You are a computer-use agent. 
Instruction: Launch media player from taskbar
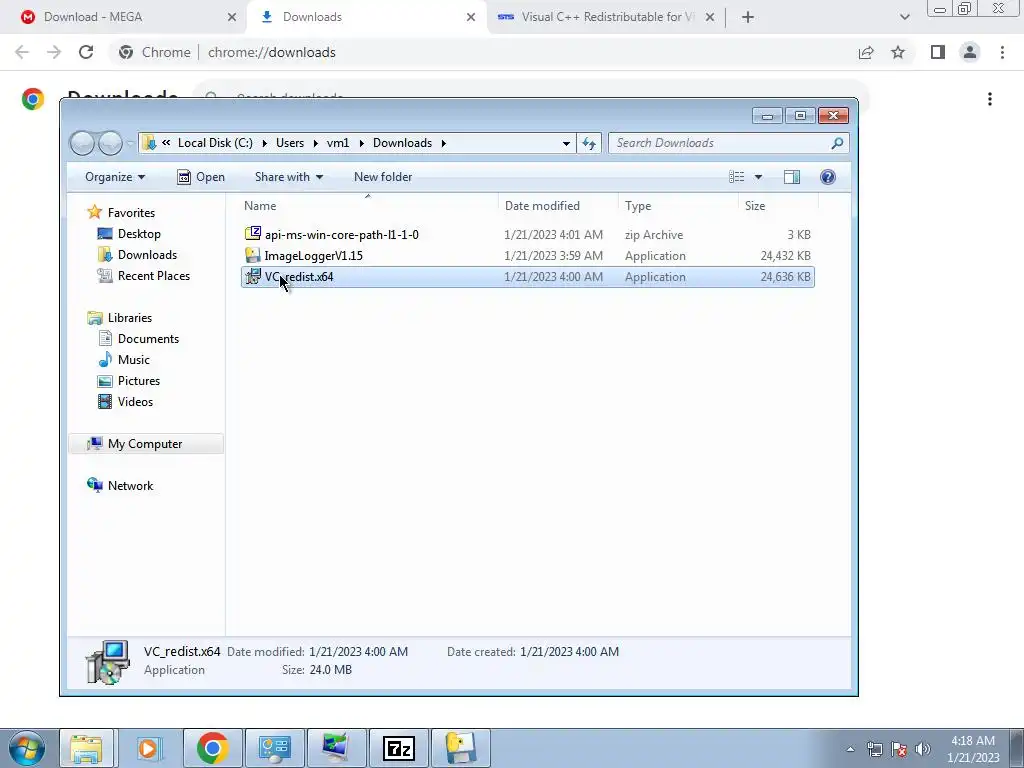point(148,748)
